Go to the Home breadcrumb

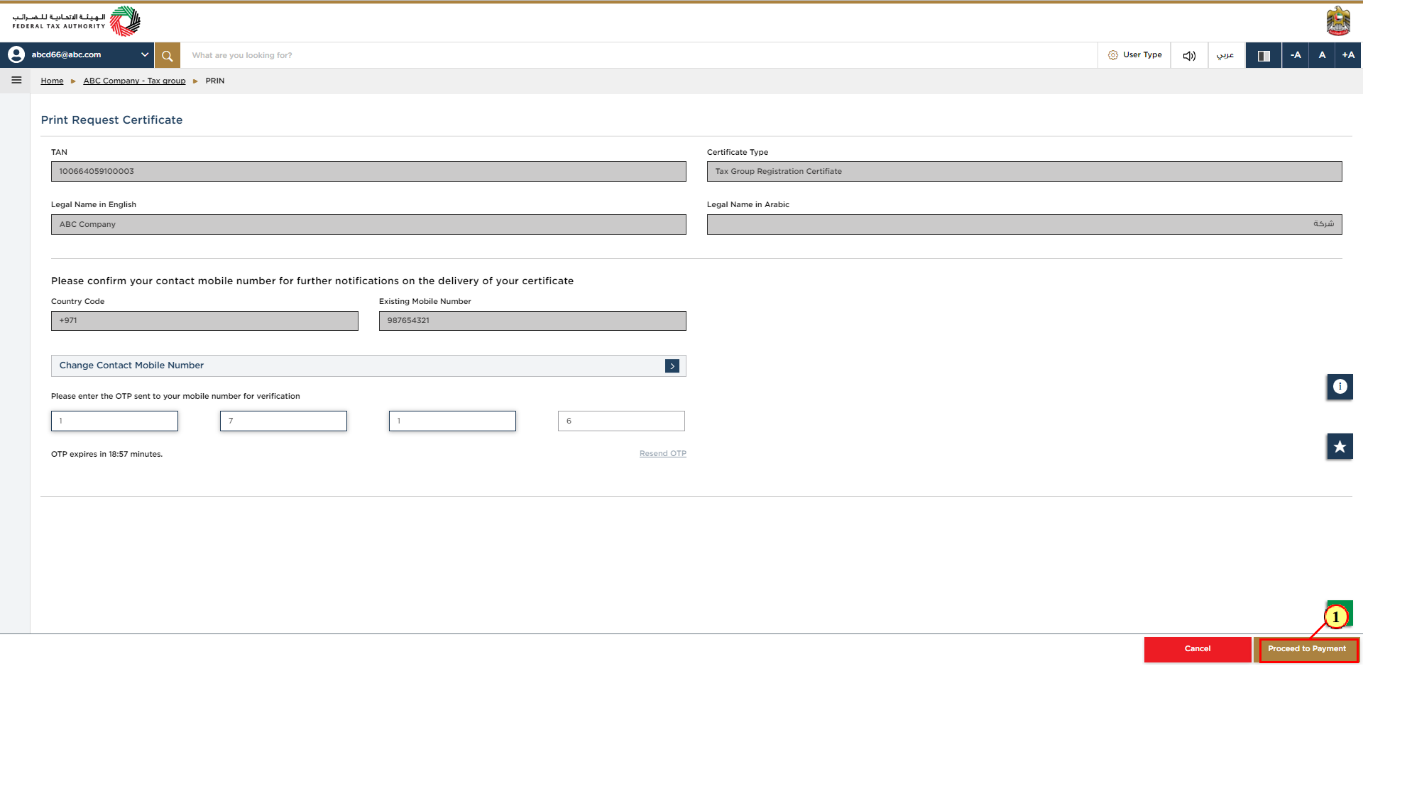52,80
